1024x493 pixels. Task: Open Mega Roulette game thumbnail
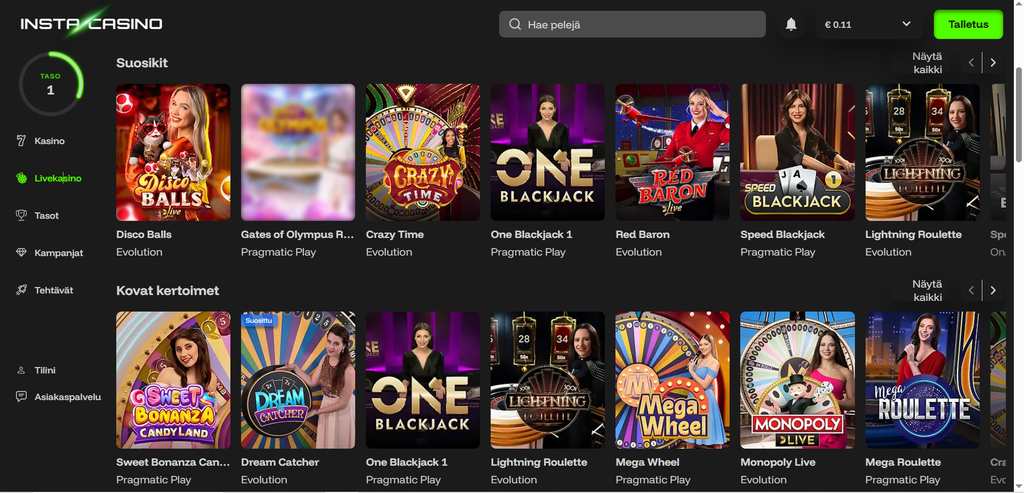(922, 380)
